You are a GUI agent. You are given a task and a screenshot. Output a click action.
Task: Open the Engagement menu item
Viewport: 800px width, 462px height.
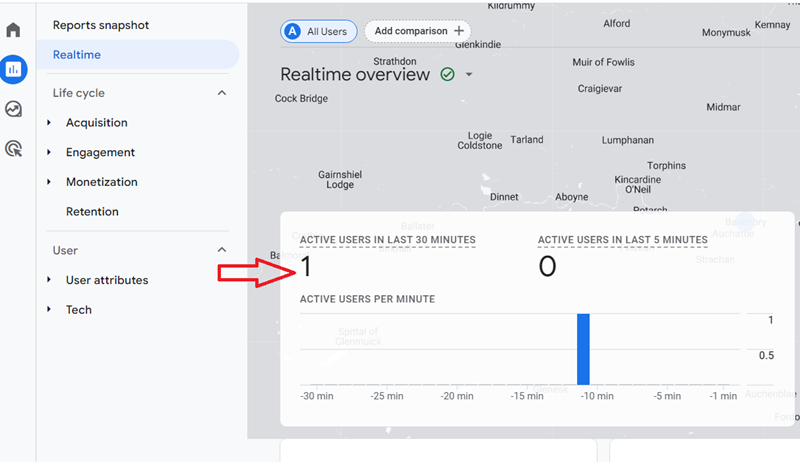coord(101,152)
